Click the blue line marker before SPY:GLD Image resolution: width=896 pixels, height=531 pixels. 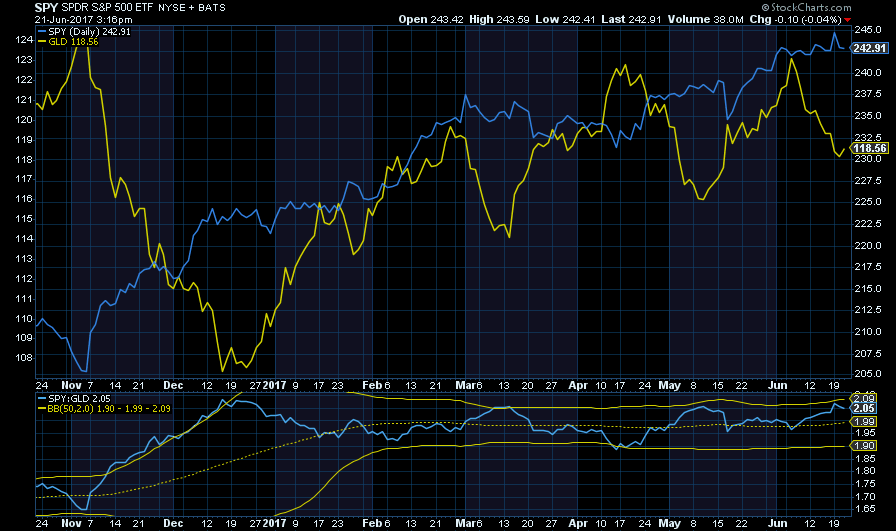42,398
